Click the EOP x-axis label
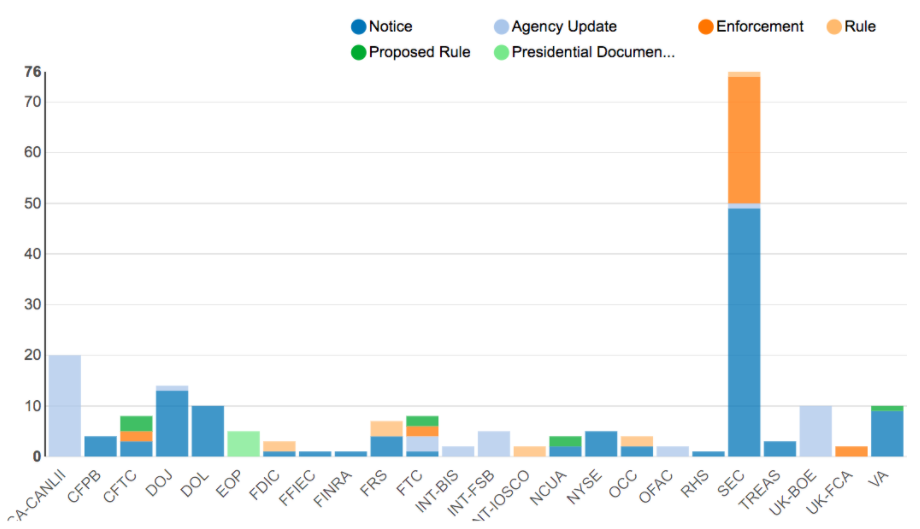The height and width of the screenshot is (529, 920). (x=229, y=483)
